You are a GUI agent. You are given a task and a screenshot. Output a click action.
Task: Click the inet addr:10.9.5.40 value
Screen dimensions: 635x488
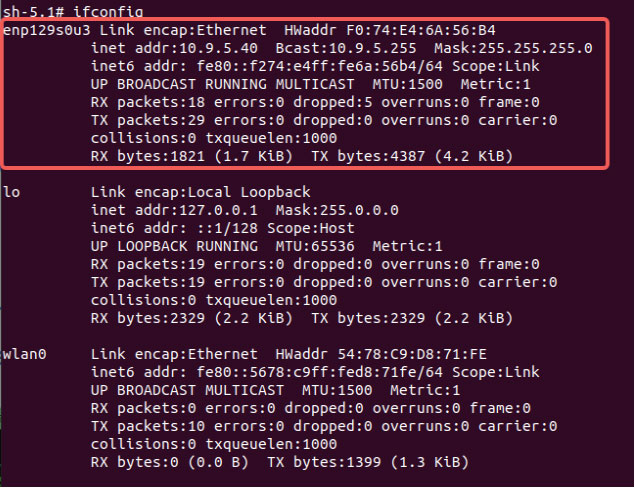[174, 48]
